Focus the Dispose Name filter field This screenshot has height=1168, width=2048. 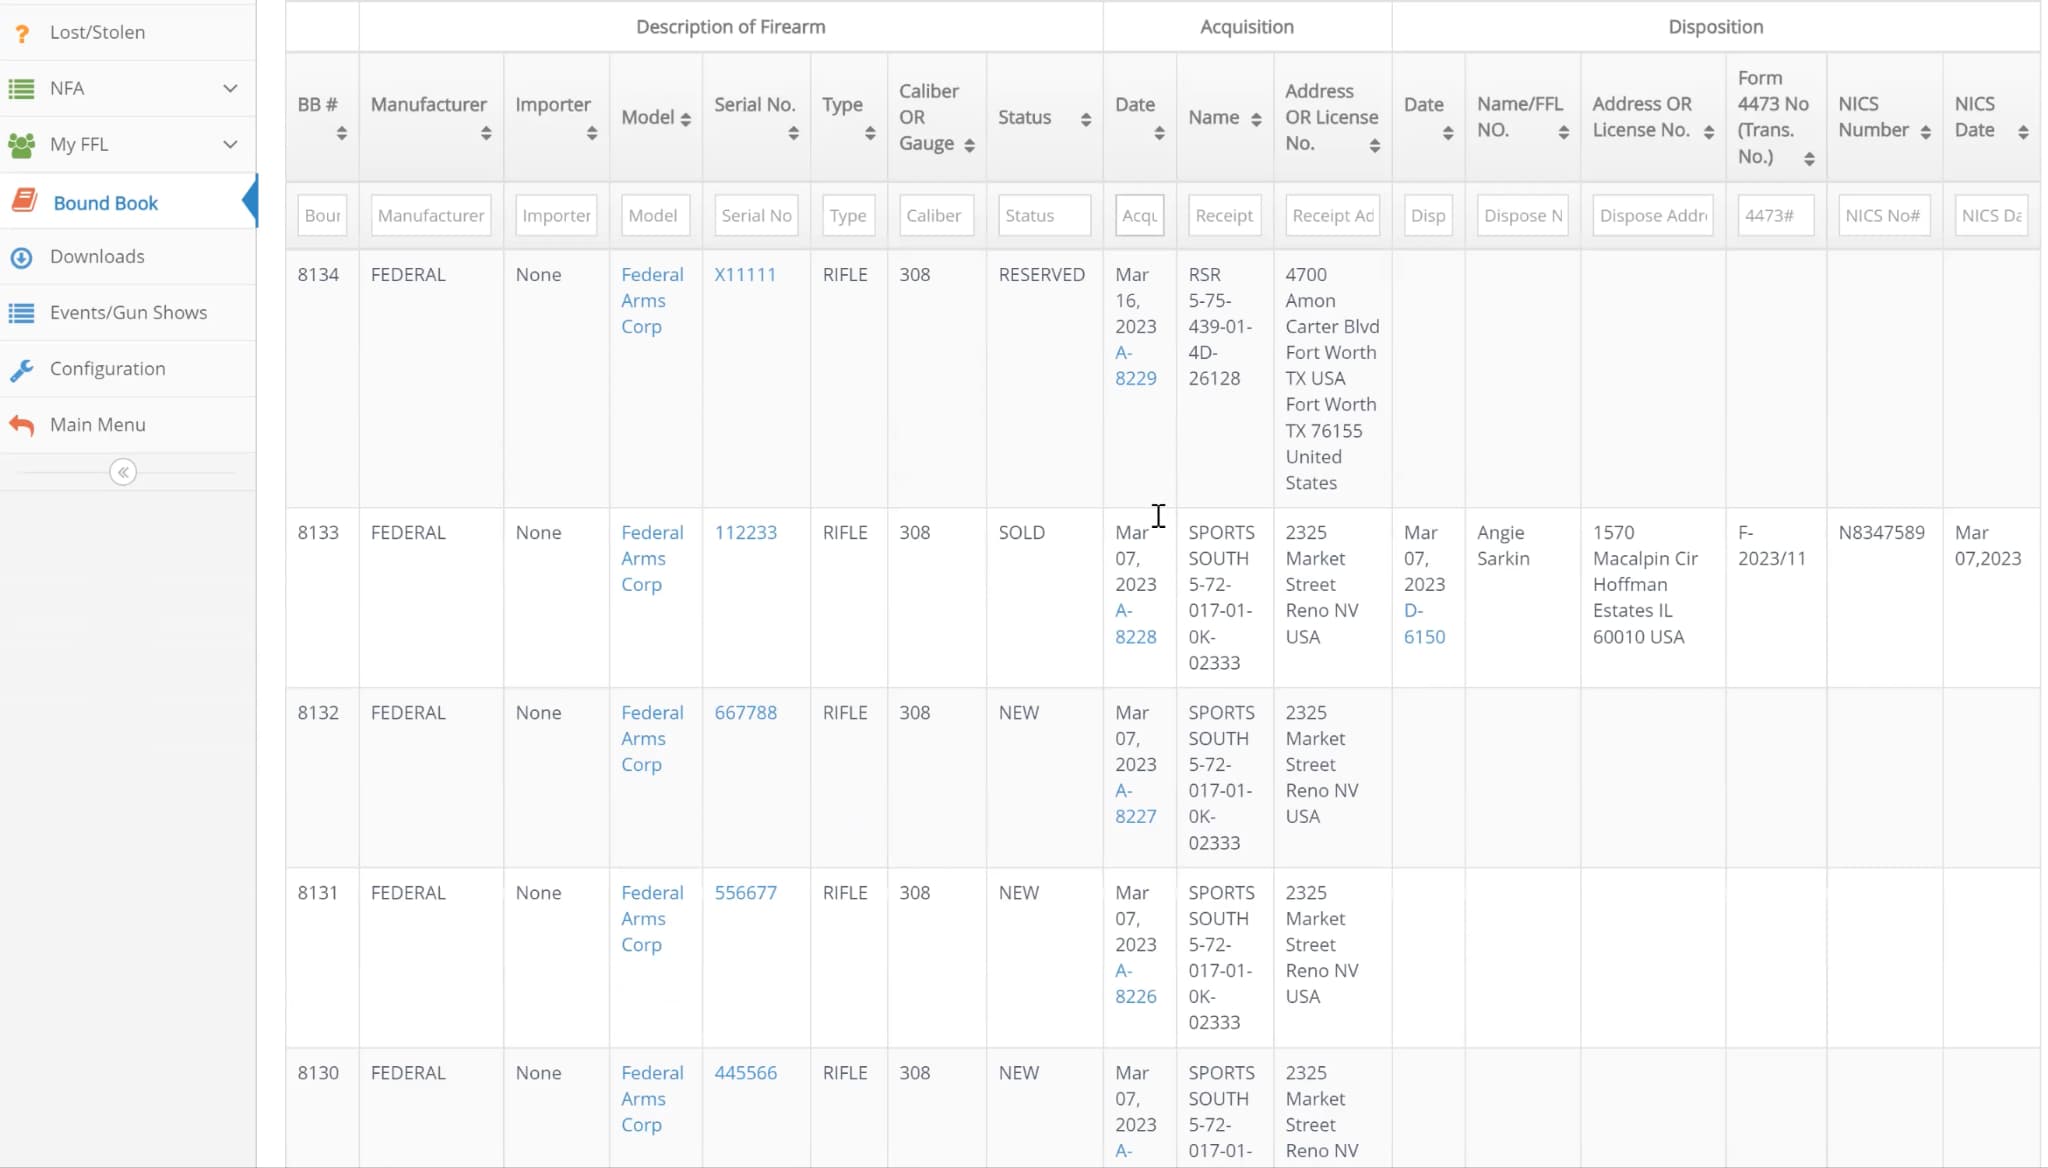[1522, 216]
